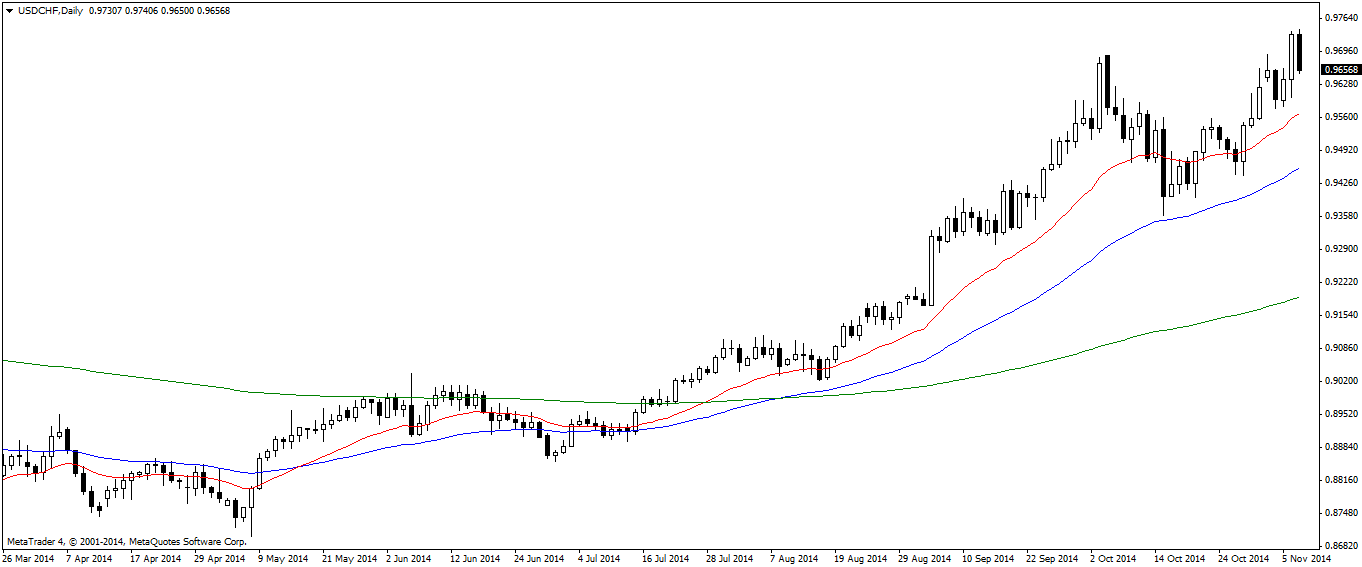
Task: Click the 24 Jun 2014 date label
Action: pyautogui.click(x=539, y=558)
